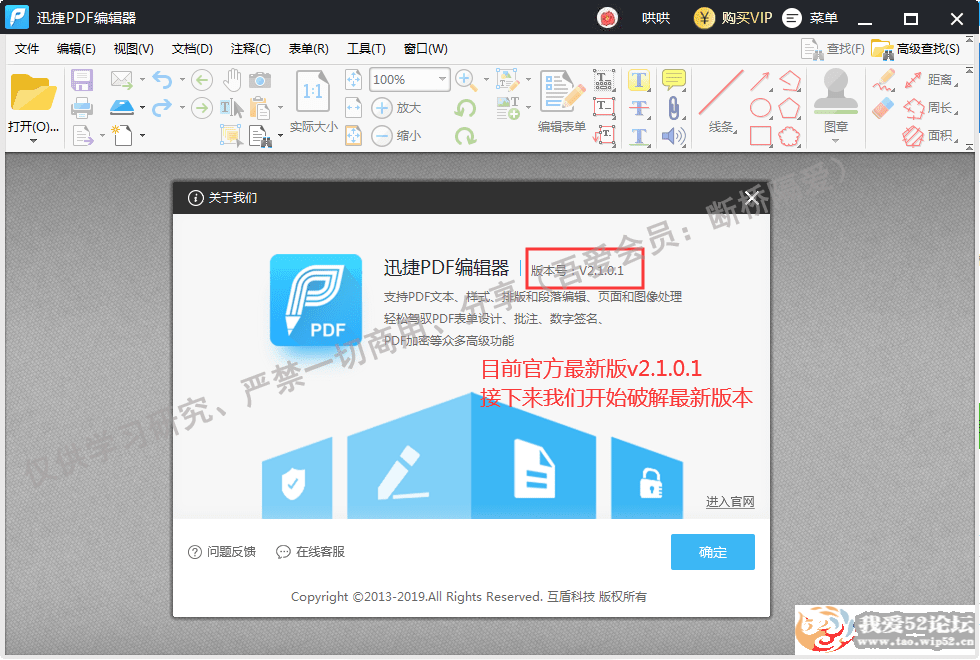
Task: Click the 确定 button in the dialog
Action: [x=712, y=552]
